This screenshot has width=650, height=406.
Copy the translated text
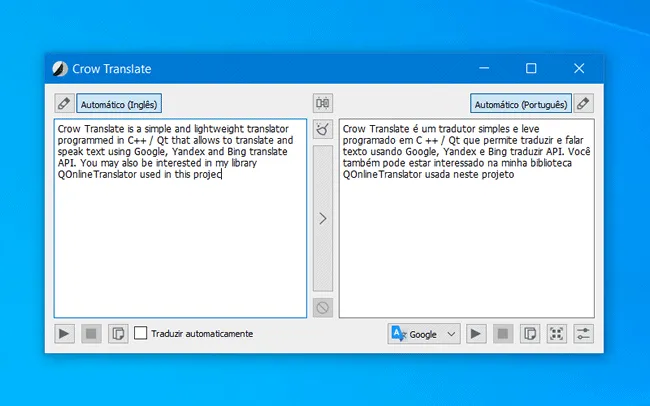pos(530,333)
